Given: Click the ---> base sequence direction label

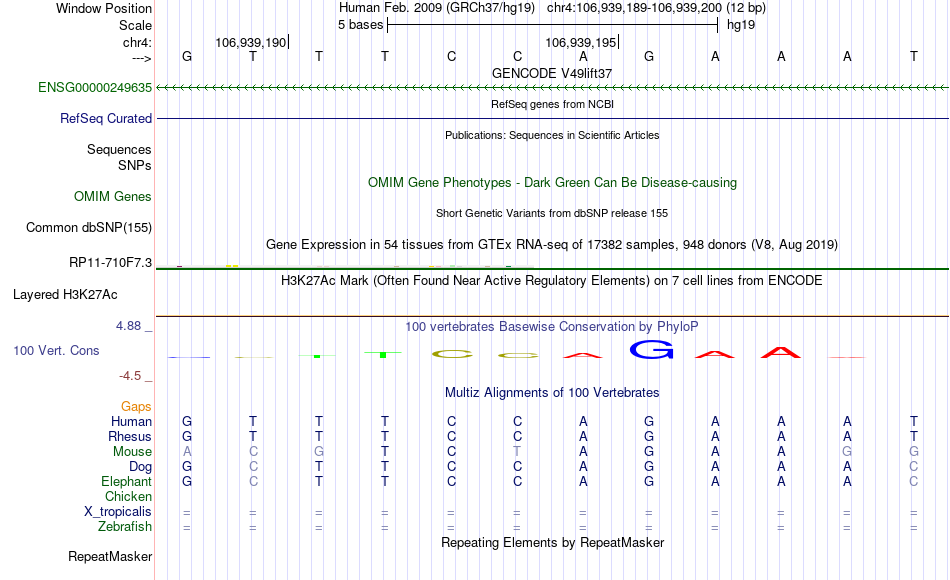Looking at the screenshot, I should pyautogui.click(x=141, y=58).
